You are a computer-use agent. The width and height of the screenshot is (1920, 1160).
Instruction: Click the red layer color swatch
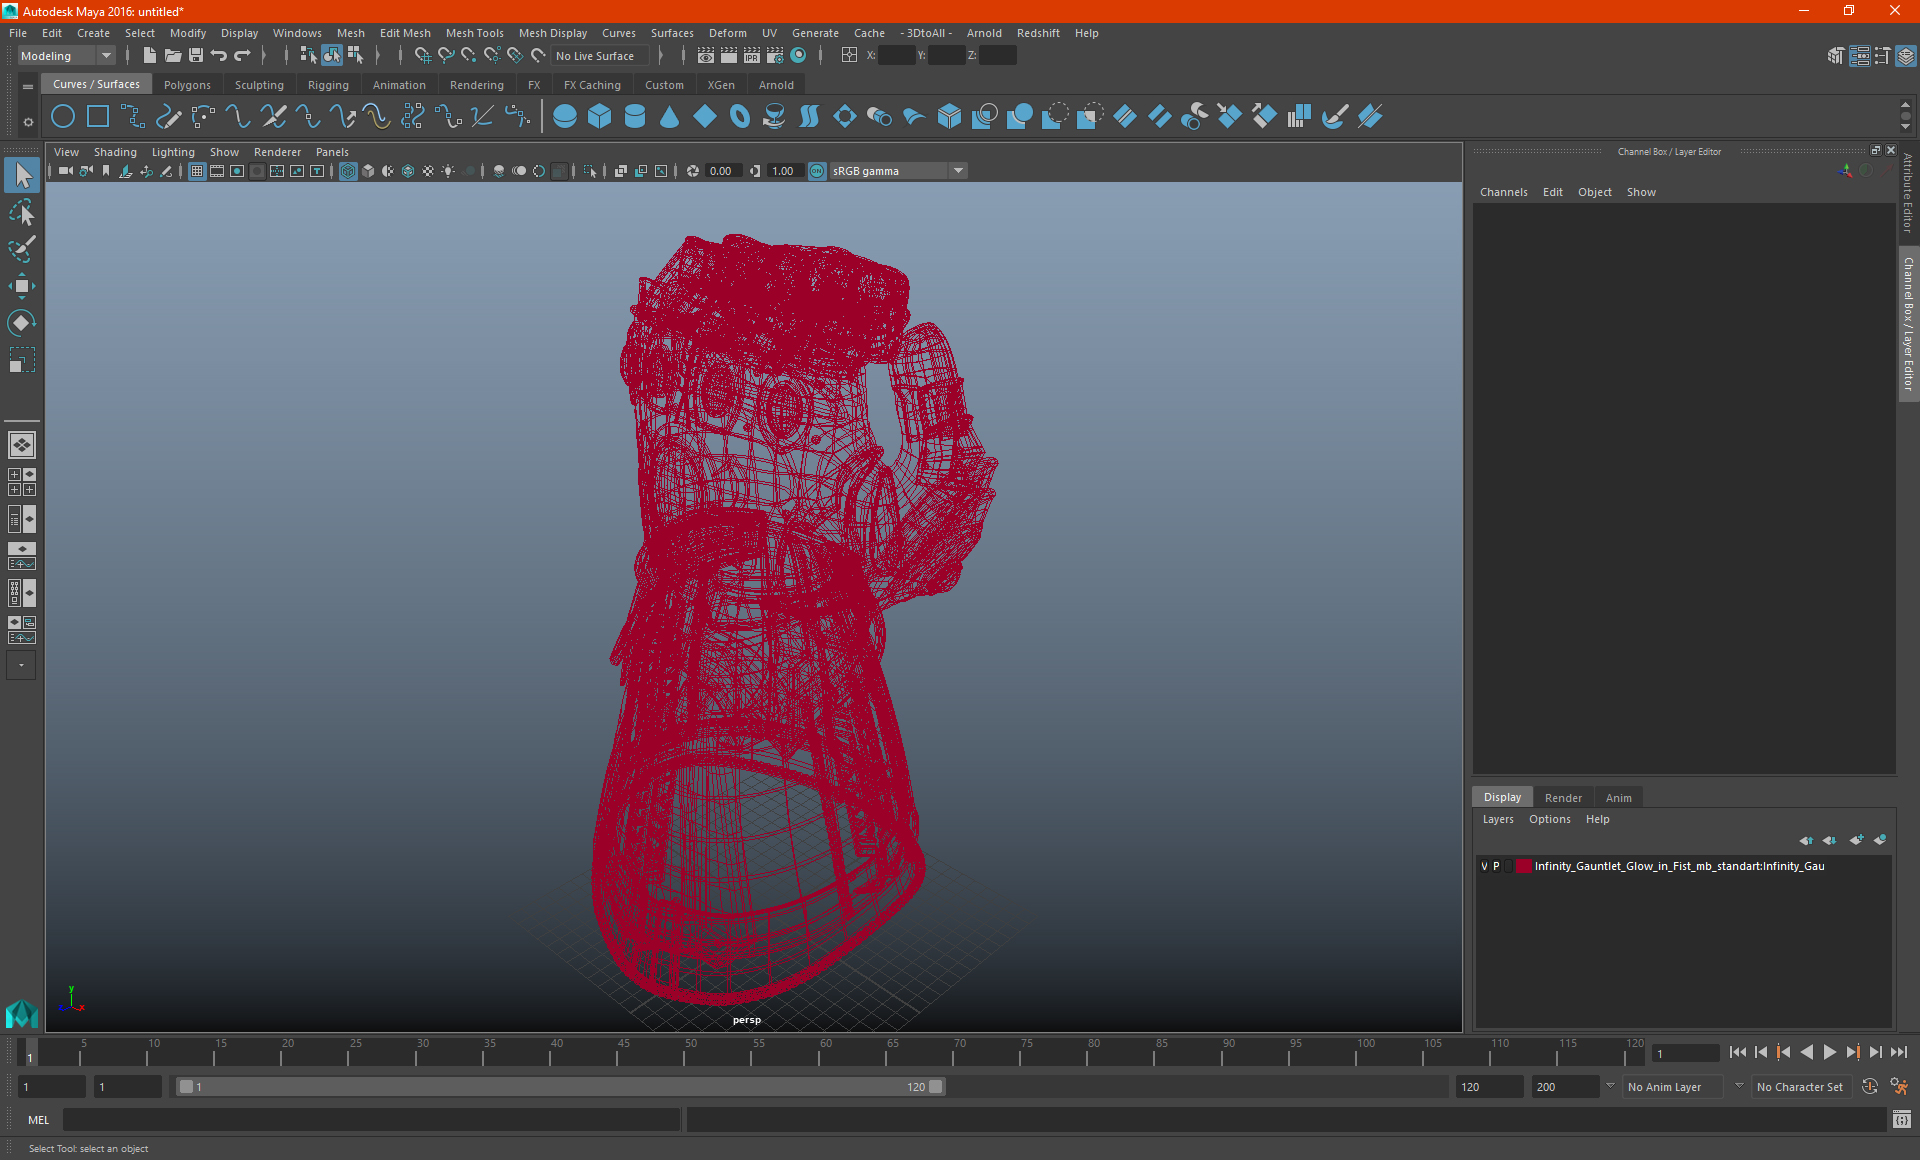(x=1524, y=867)
